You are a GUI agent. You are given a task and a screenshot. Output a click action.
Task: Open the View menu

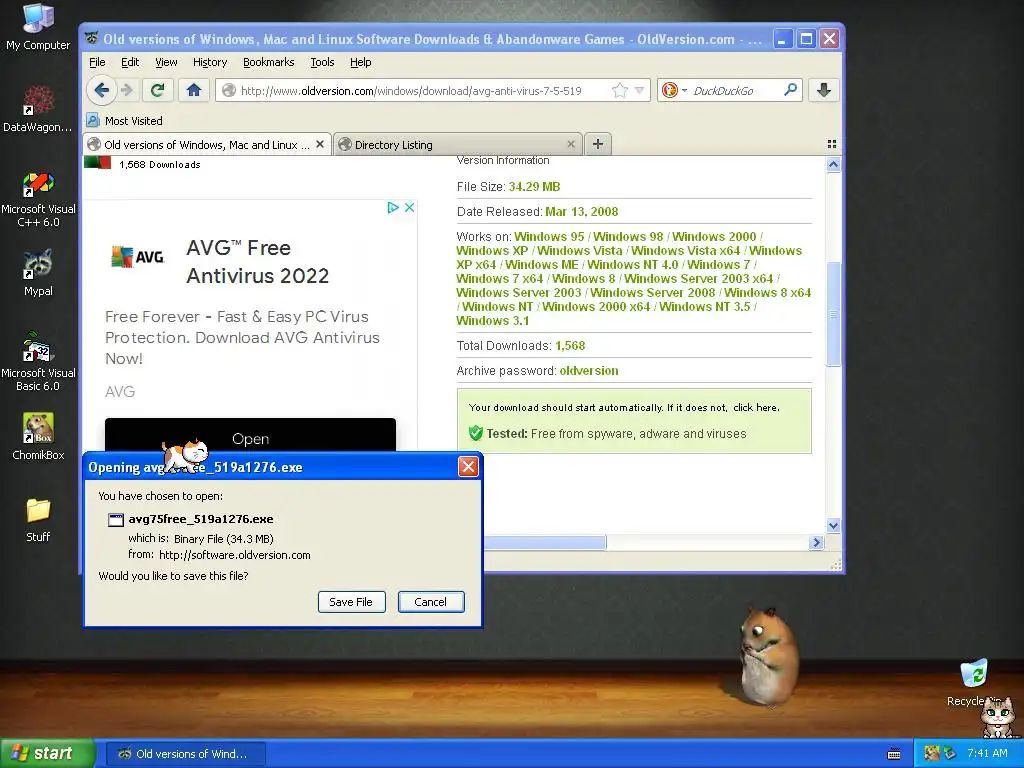pyautogui.click(x=167, y=62)
